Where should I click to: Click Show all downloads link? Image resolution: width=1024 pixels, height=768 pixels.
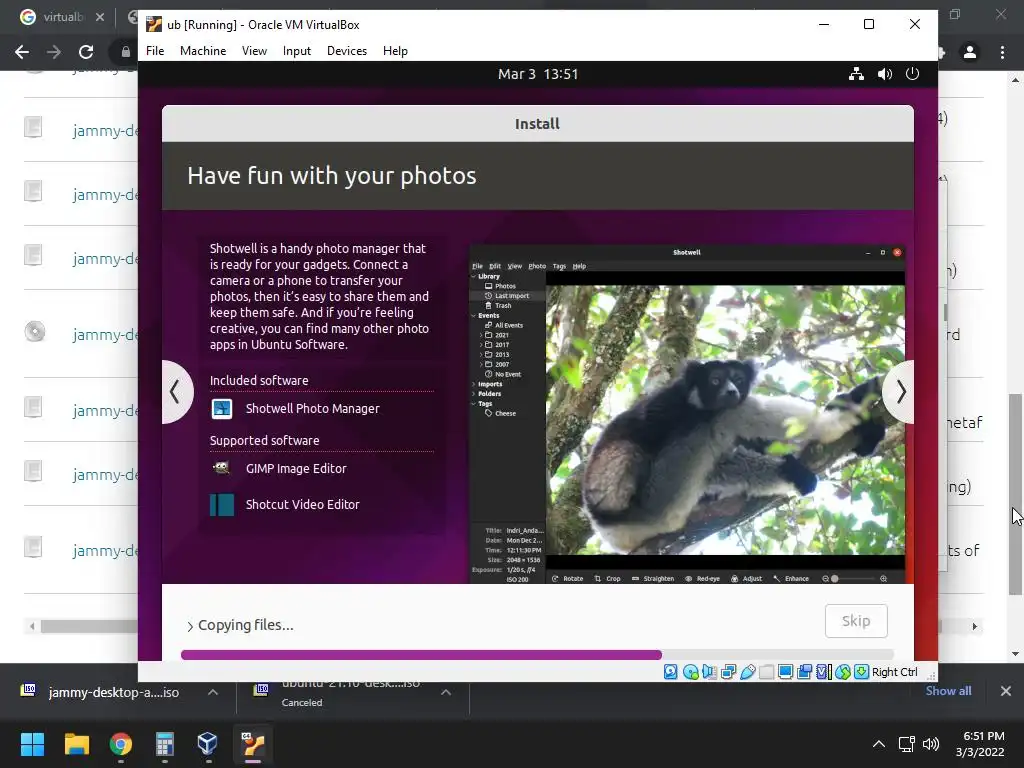pyautogui.click(x=948, y=691)
